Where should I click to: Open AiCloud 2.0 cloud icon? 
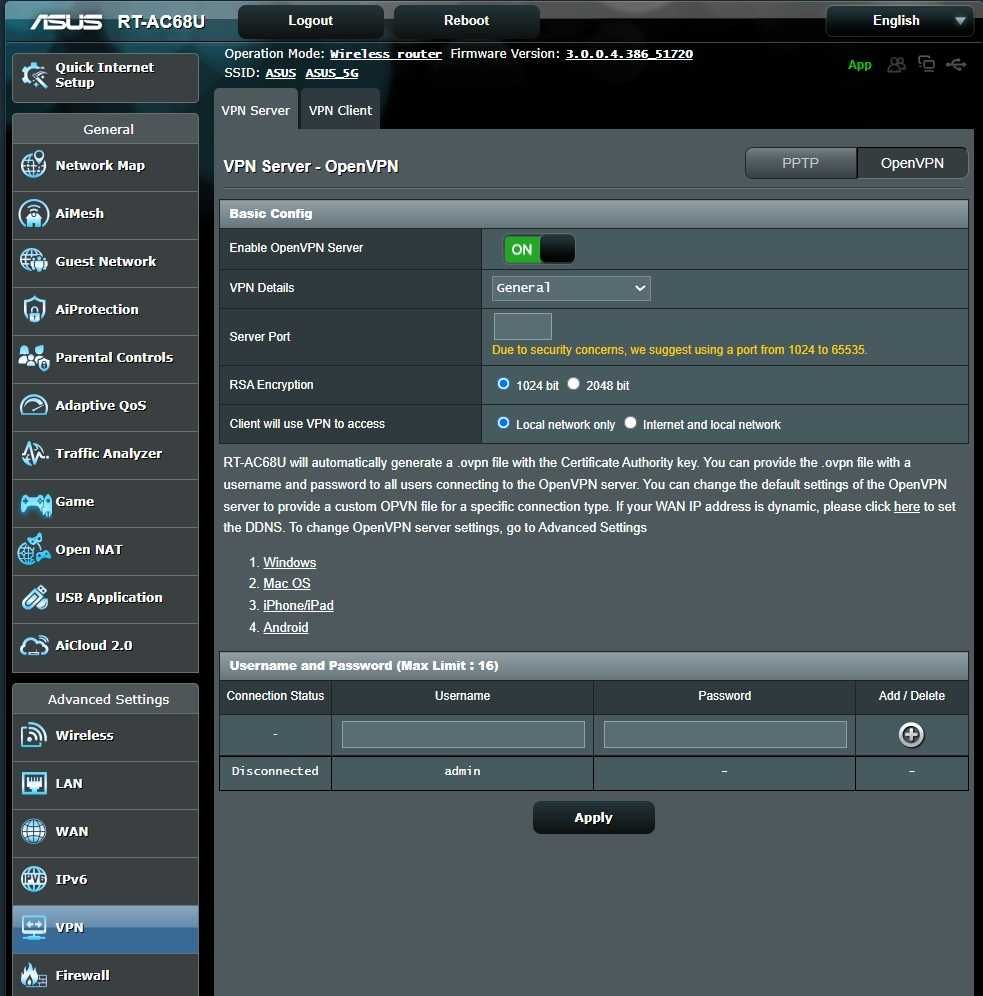click(34, 645)
